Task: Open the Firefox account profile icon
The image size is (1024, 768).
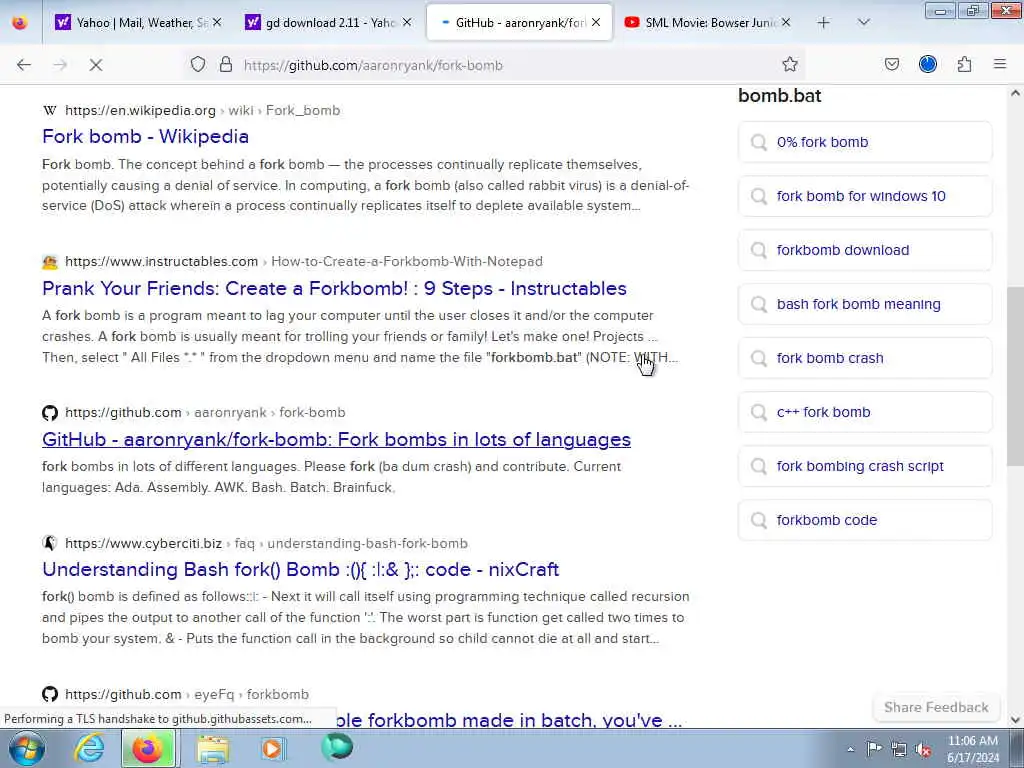Action: (x=928, y=64)
